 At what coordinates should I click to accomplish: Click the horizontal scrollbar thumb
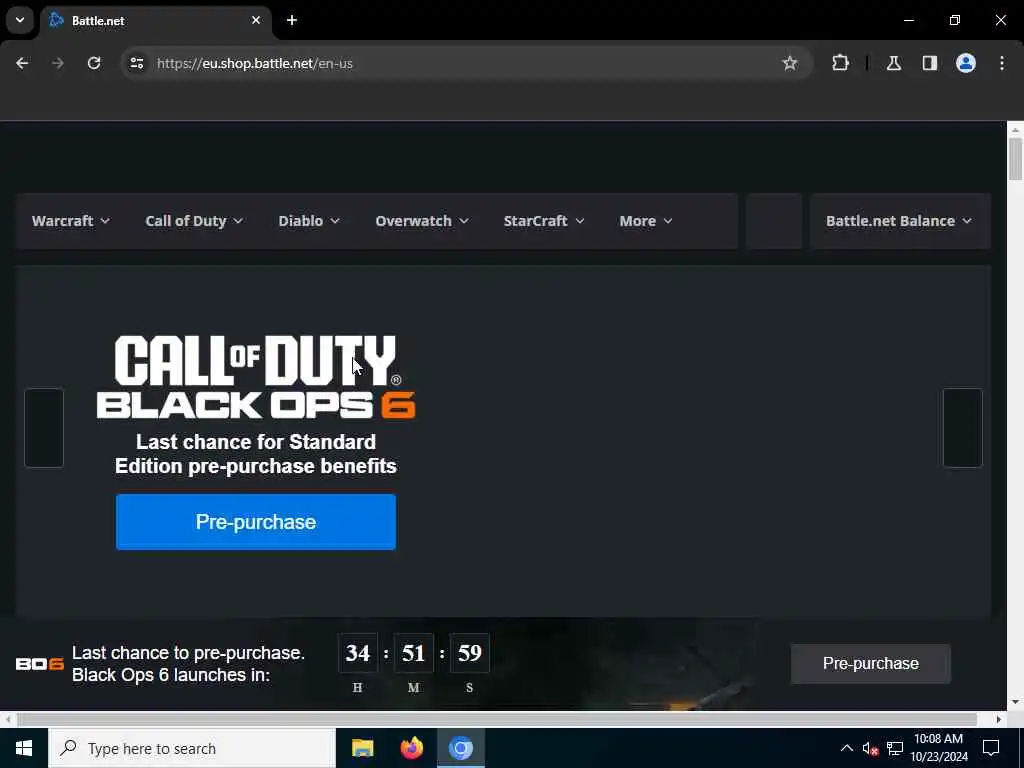(x=497, y=719)
